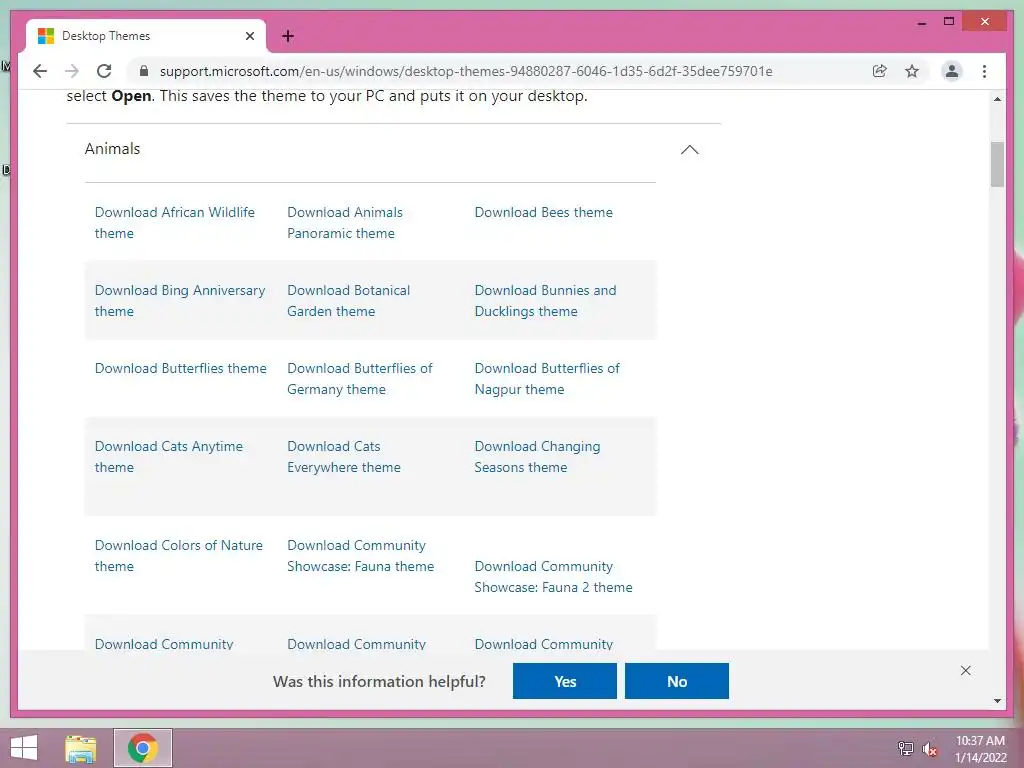The height and width of the screenshot is (768, 1024).
Task: Click Chrome icon in taskbar
Action: (143, 748)
